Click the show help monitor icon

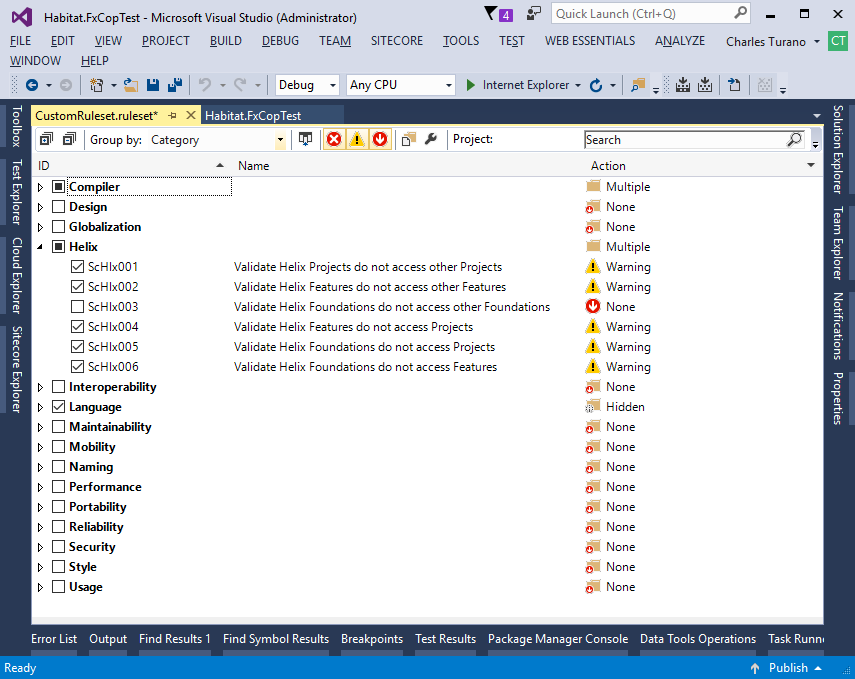(305, 140)
